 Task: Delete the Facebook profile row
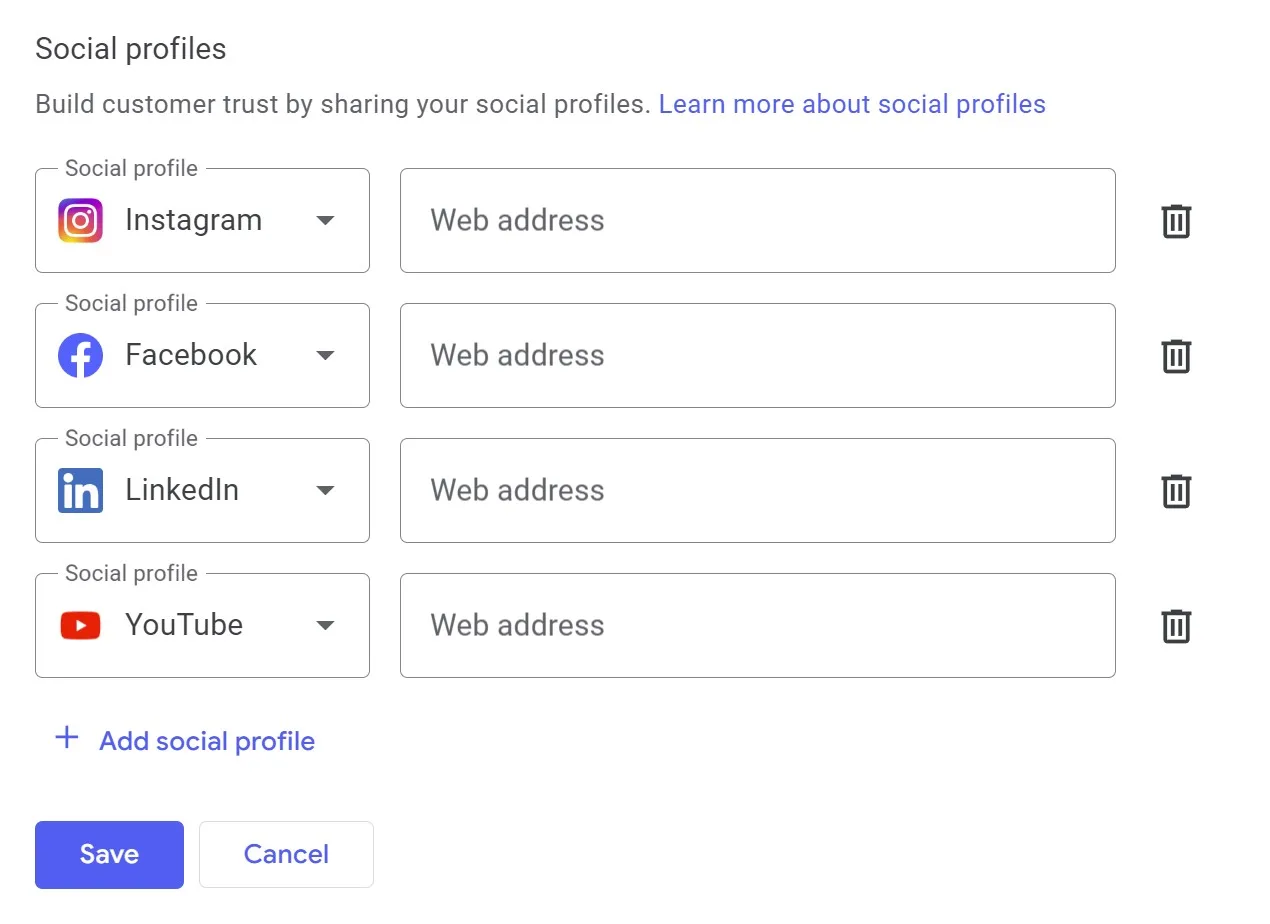tap(1175, 356)
